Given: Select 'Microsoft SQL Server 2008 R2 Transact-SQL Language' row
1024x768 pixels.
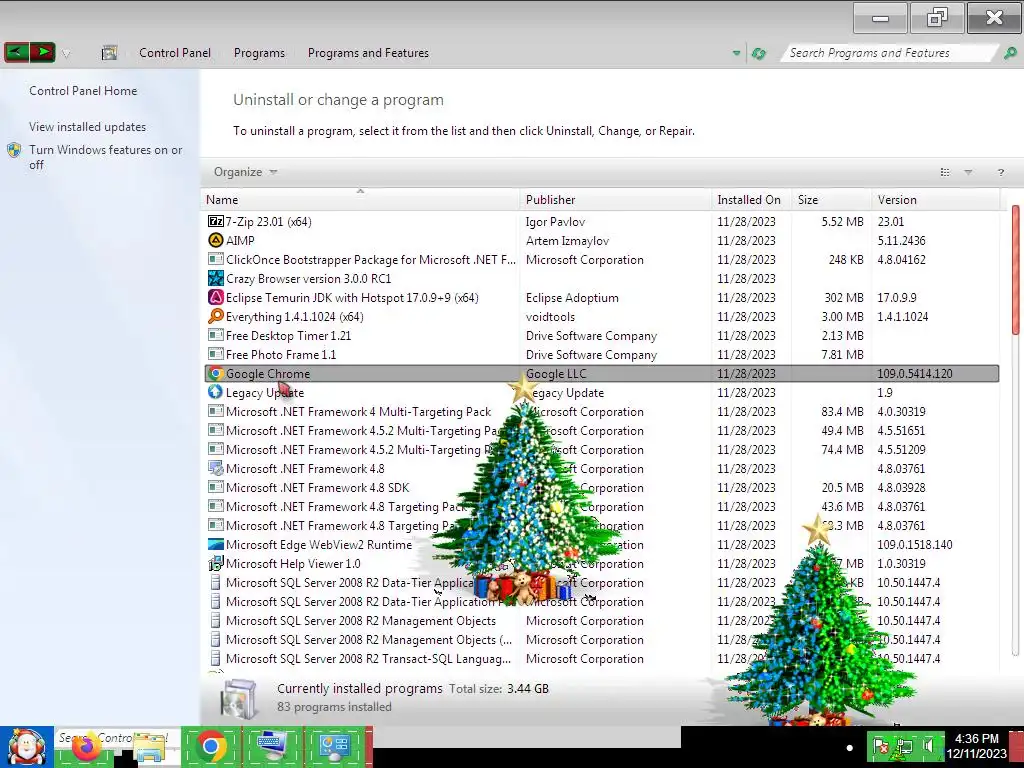Looking at the screenshot, I should pos(601,659).
